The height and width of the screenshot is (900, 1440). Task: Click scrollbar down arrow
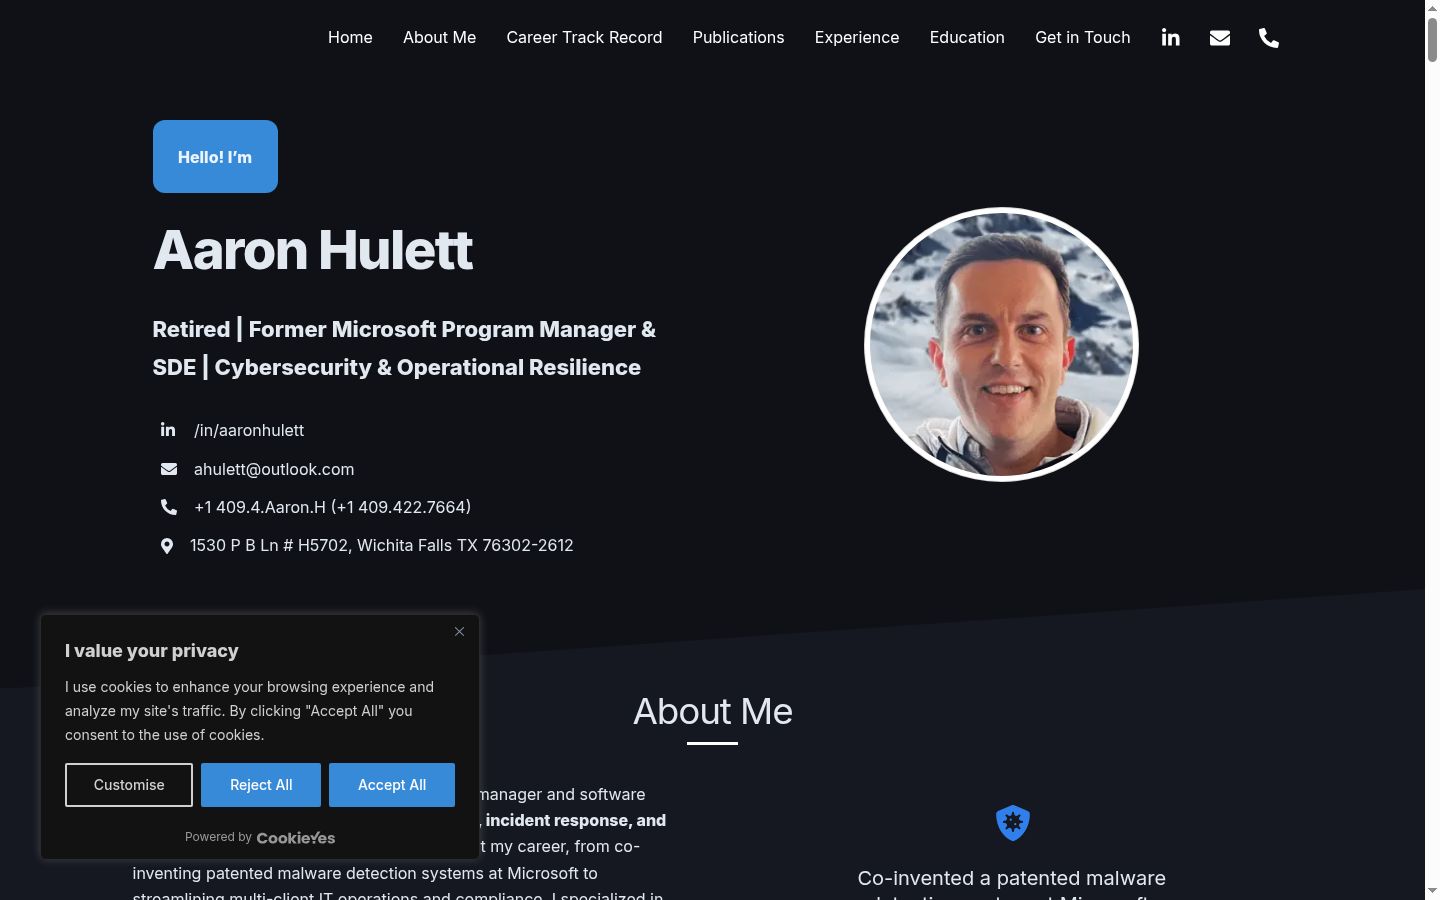tap(1432, 891)
